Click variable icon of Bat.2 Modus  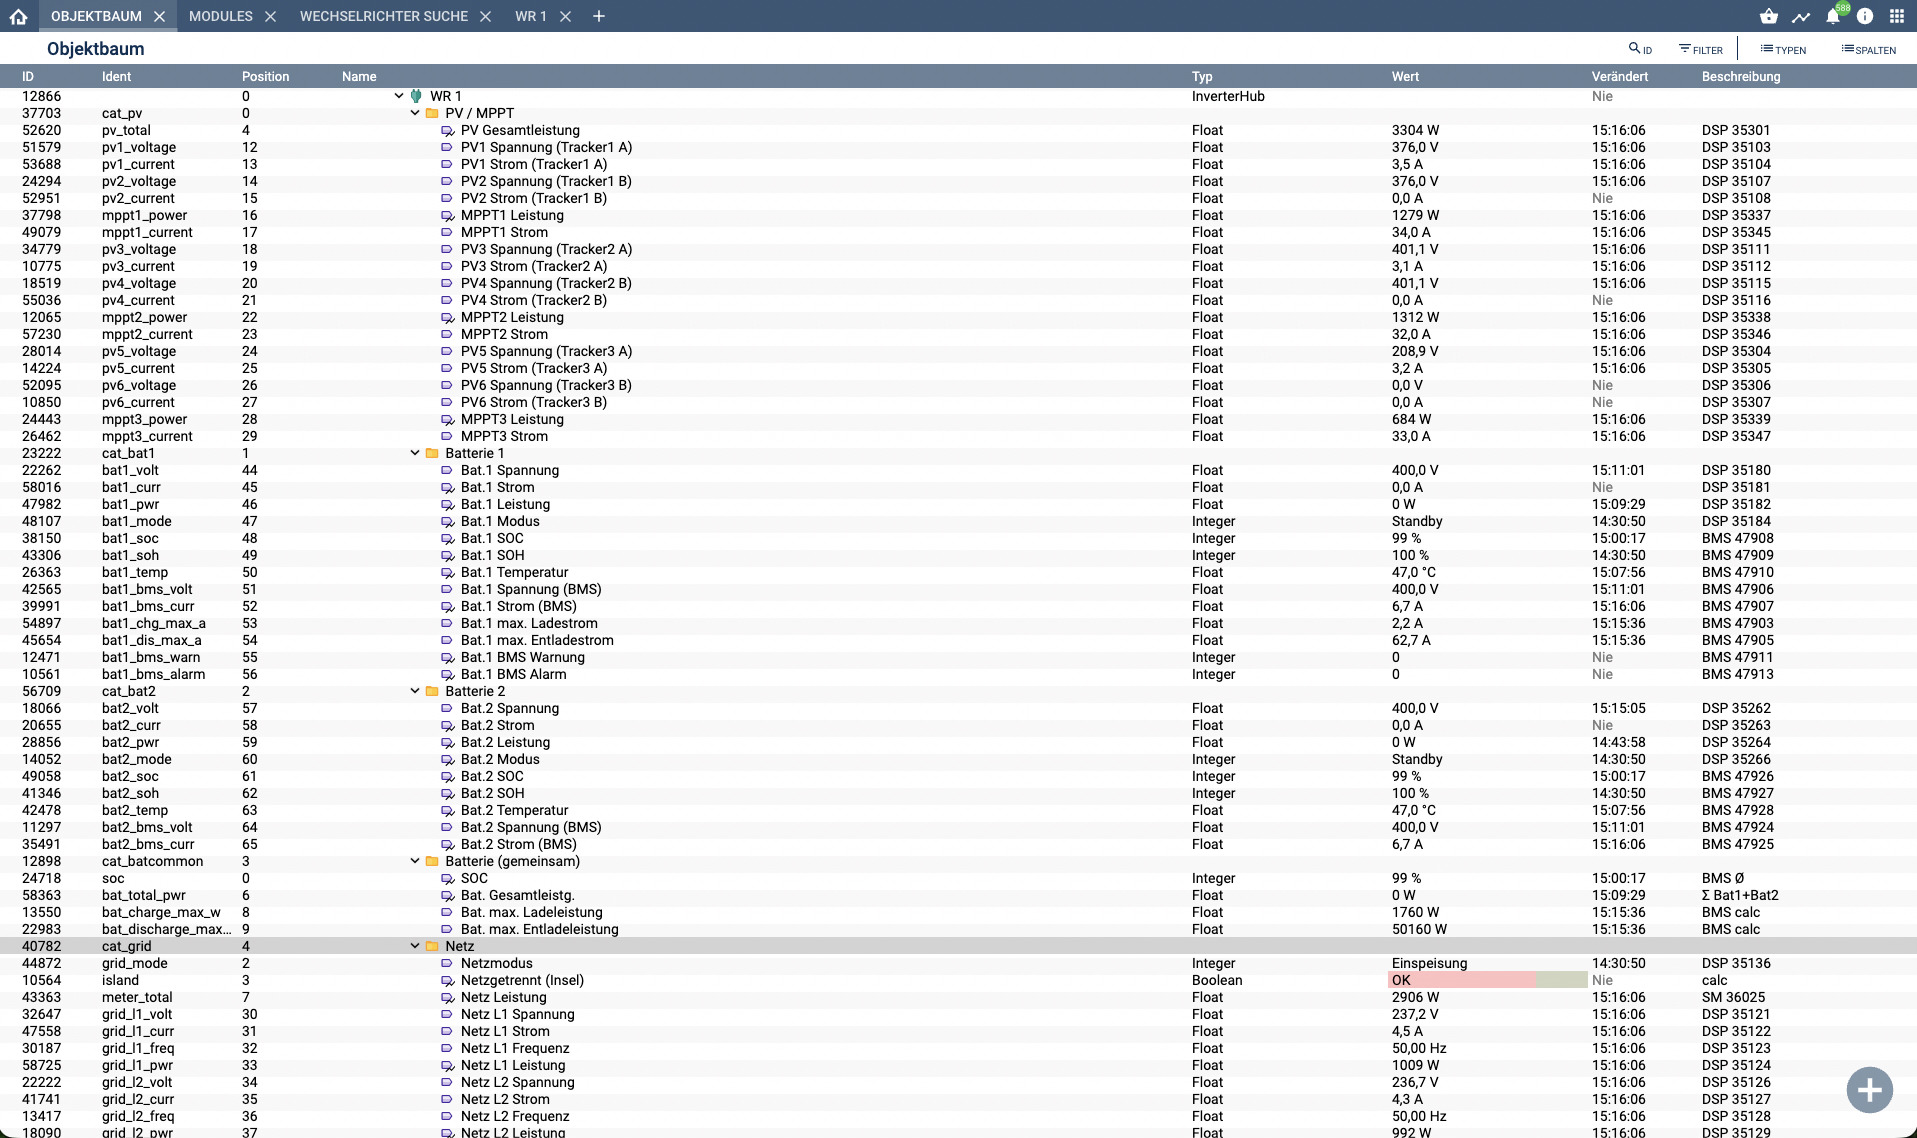(x=447, y=760)
